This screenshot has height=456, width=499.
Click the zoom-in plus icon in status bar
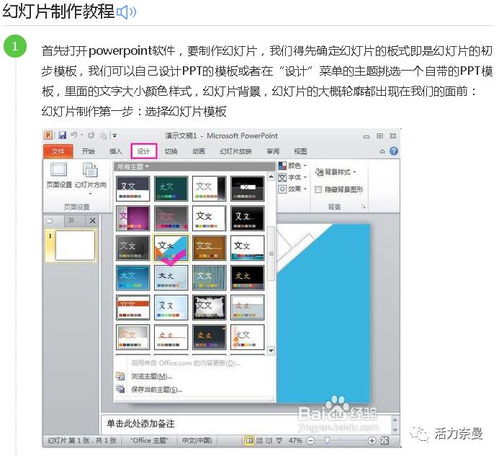pos(372,441)
